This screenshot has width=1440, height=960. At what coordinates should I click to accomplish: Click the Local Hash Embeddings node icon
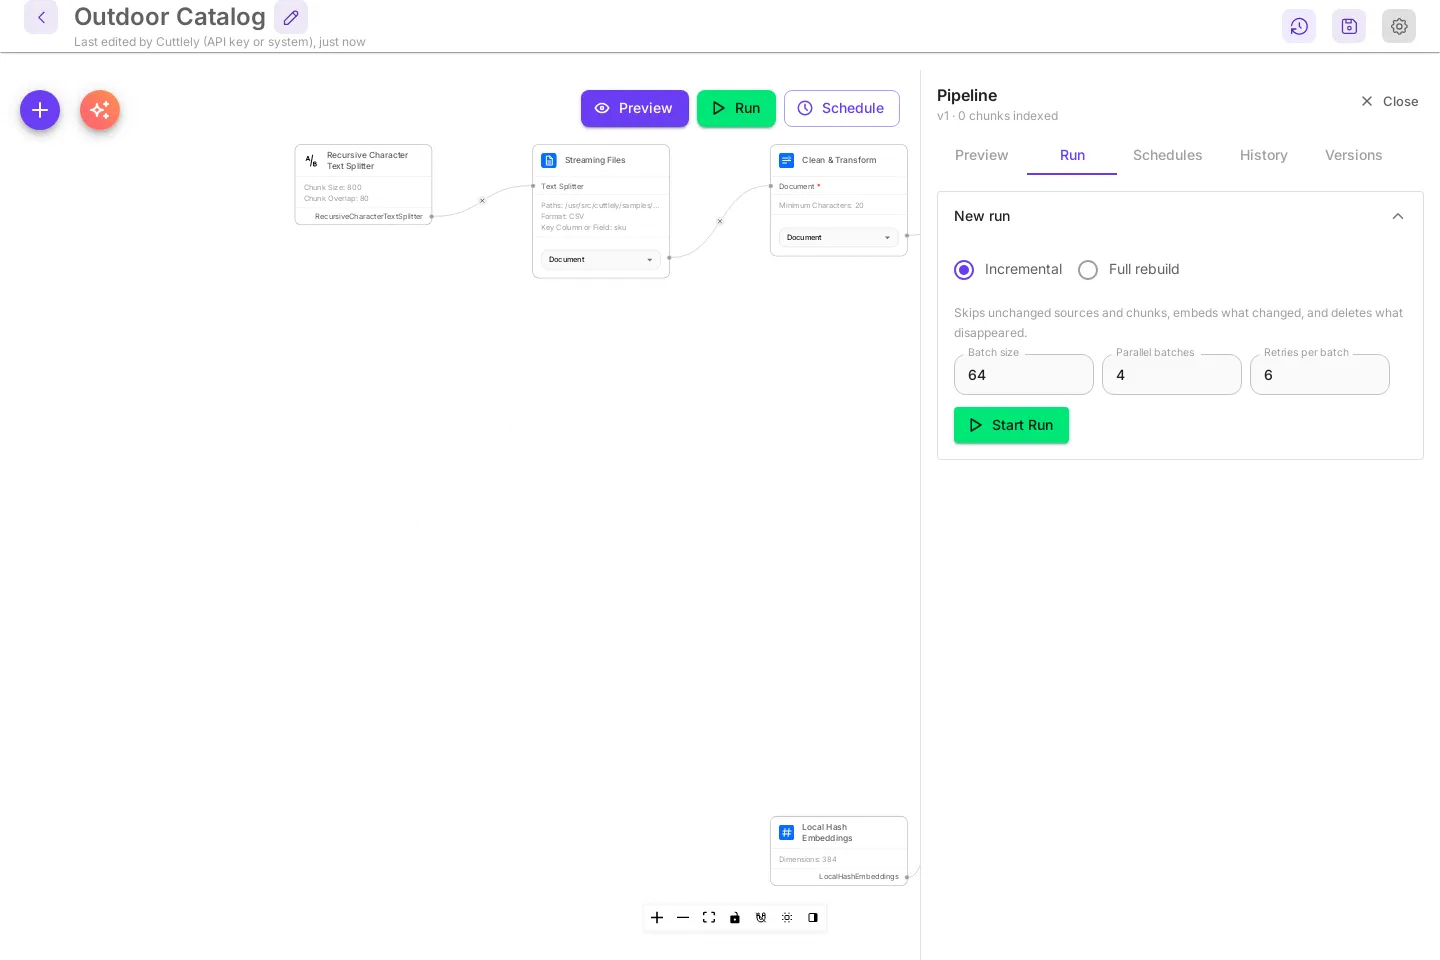[x=787, y=832]
